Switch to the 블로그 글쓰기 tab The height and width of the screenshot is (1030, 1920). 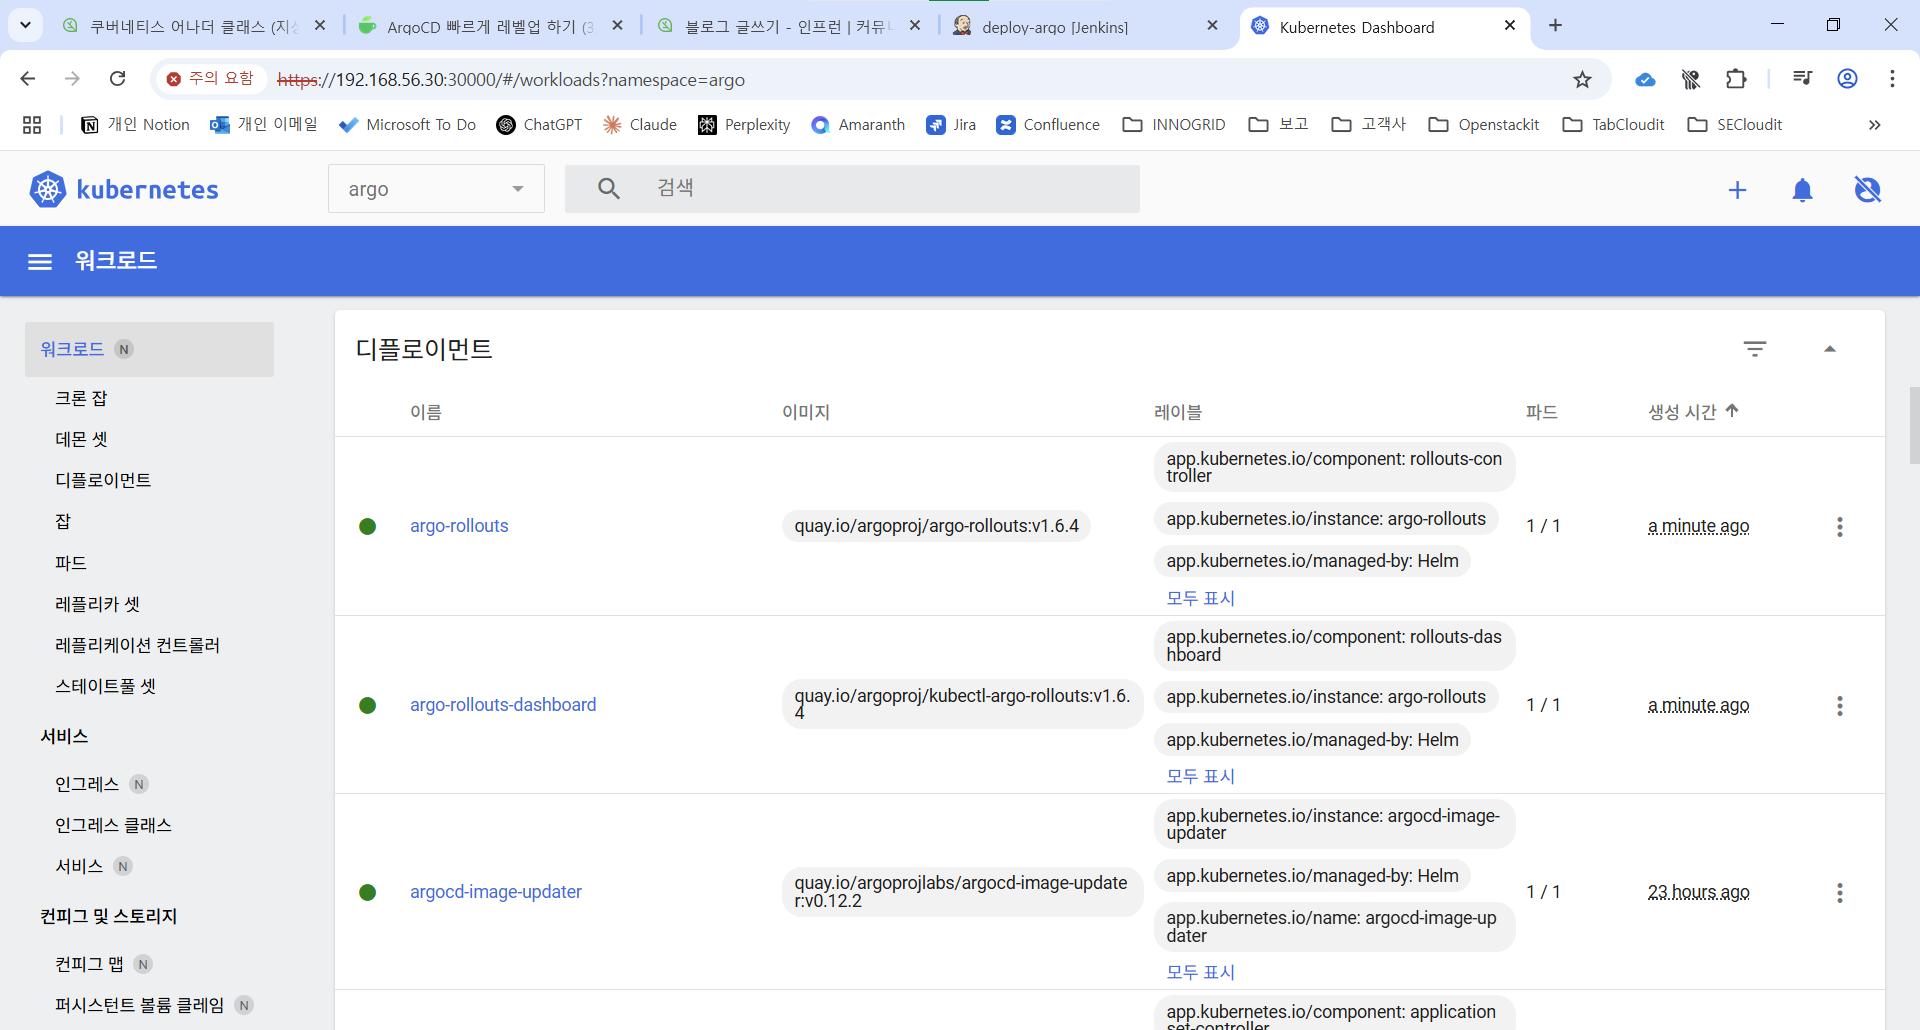[788, 26]
